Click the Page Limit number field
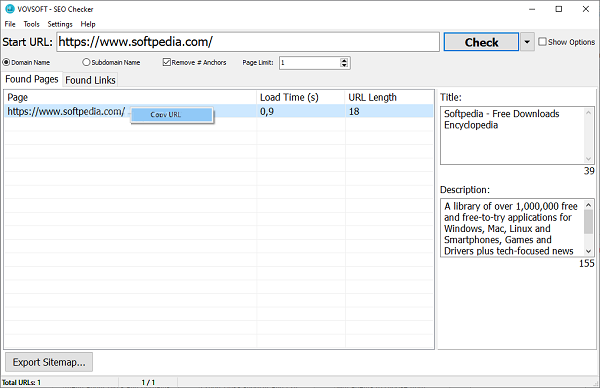This screenshot has height=388, width=600. (310, 63)
